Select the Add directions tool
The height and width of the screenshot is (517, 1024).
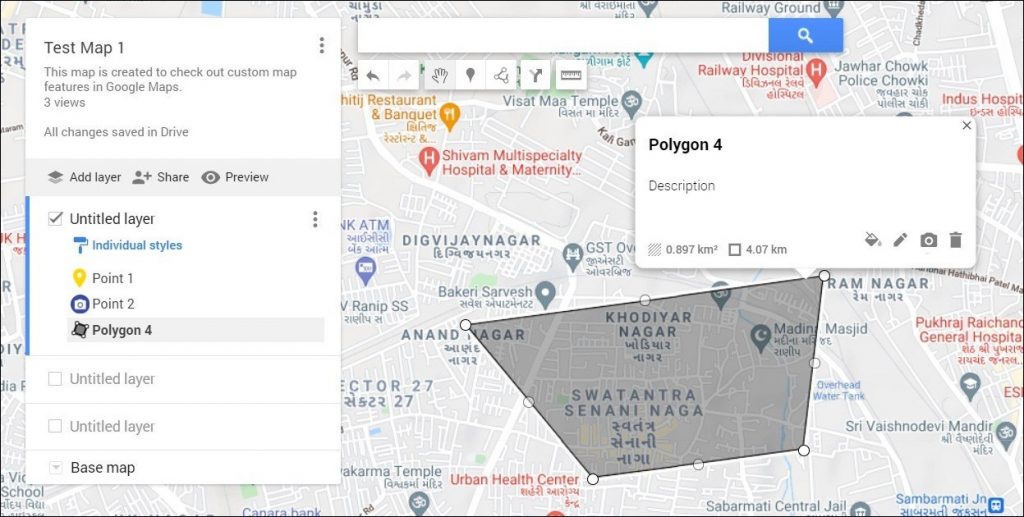tap(536, 76)
